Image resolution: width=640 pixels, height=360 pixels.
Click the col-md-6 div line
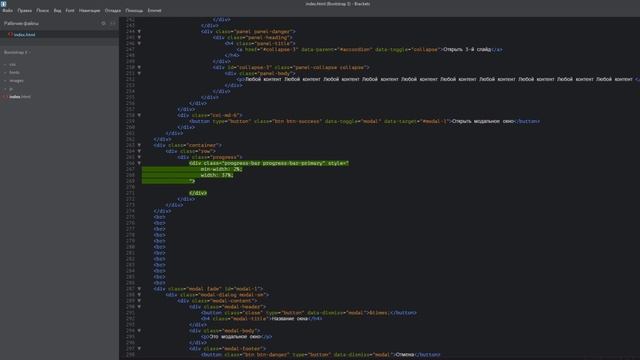tap(210, 115)
